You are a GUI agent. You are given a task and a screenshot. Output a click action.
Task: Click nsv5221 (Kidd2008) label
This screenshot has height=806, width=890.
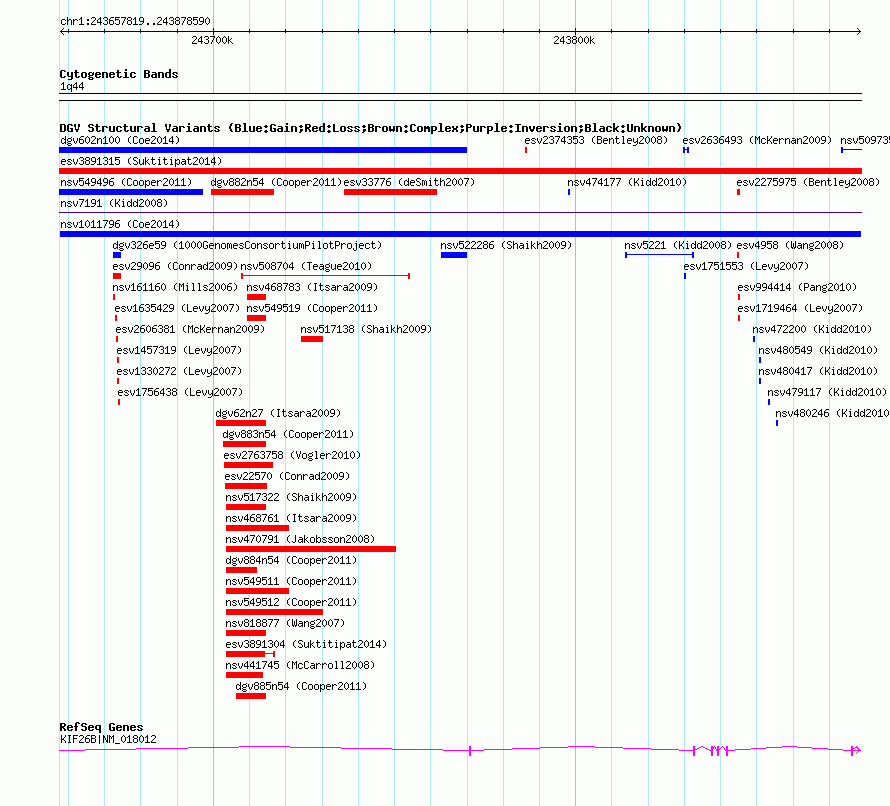coord(678,245)
